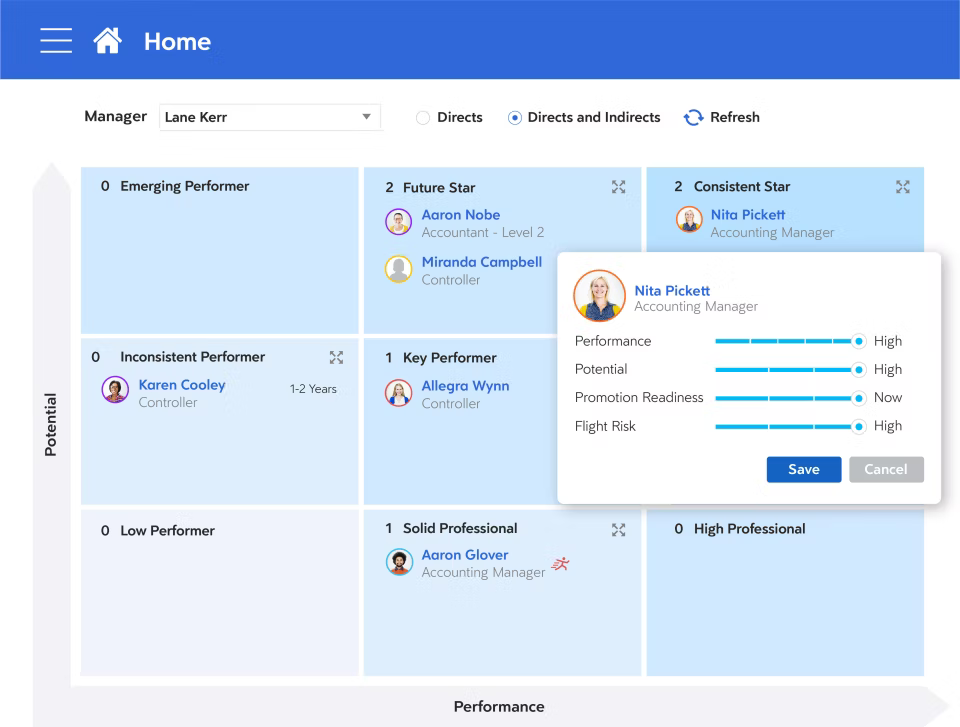Click the Flight Risk slider handle
Image resolution: width=960 pixels, height=727 pixels.
click(858, 426)
